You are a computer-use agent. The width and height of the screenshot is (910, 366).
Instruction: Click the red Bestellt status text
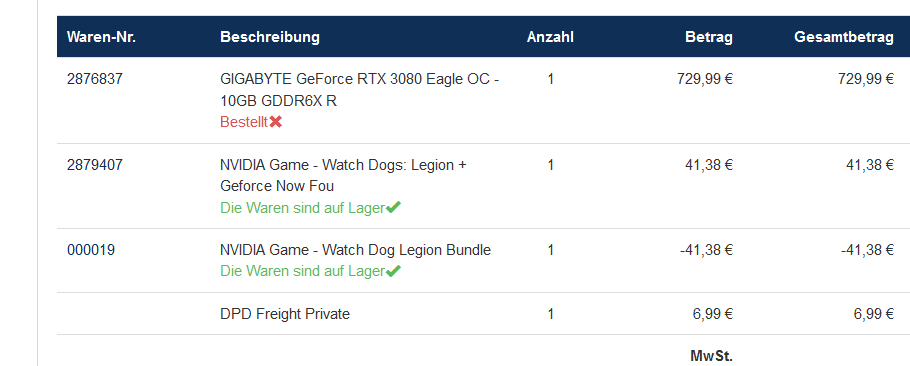click(244, 122)
